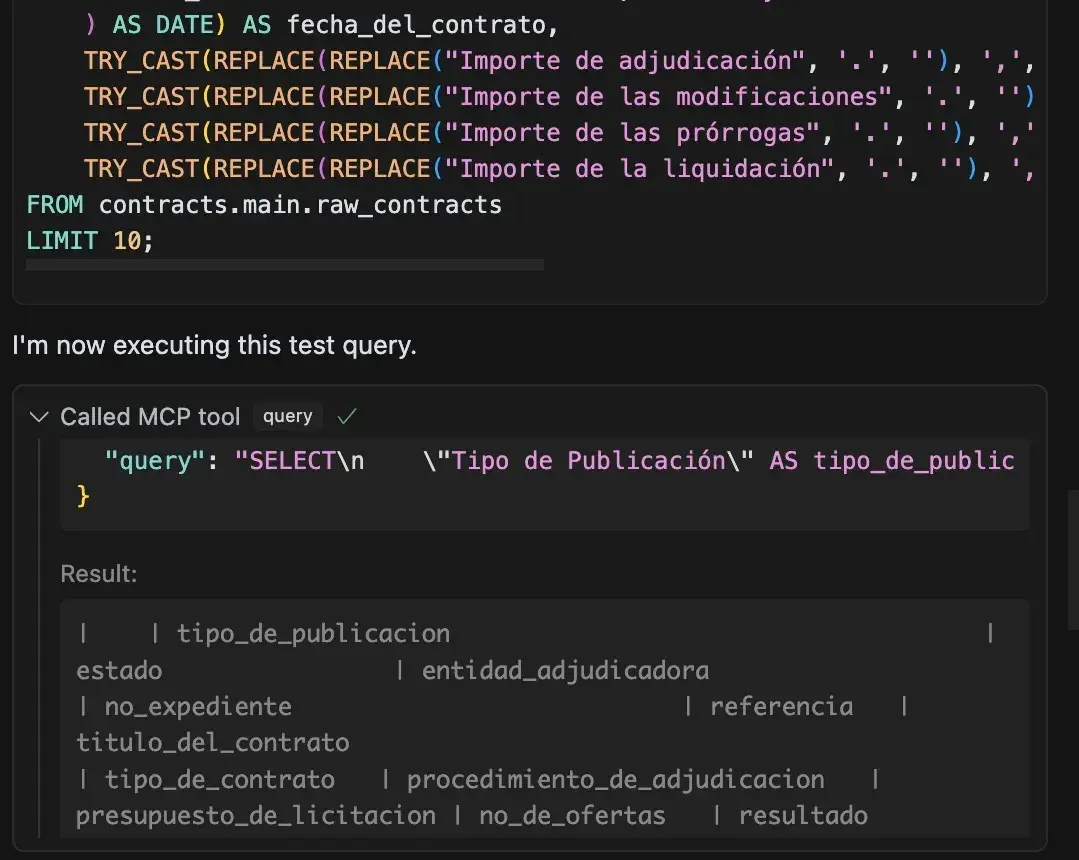Click the "estado" column header
The height and width of the screenshot is (860, 1079).
(x=119, y=671)
